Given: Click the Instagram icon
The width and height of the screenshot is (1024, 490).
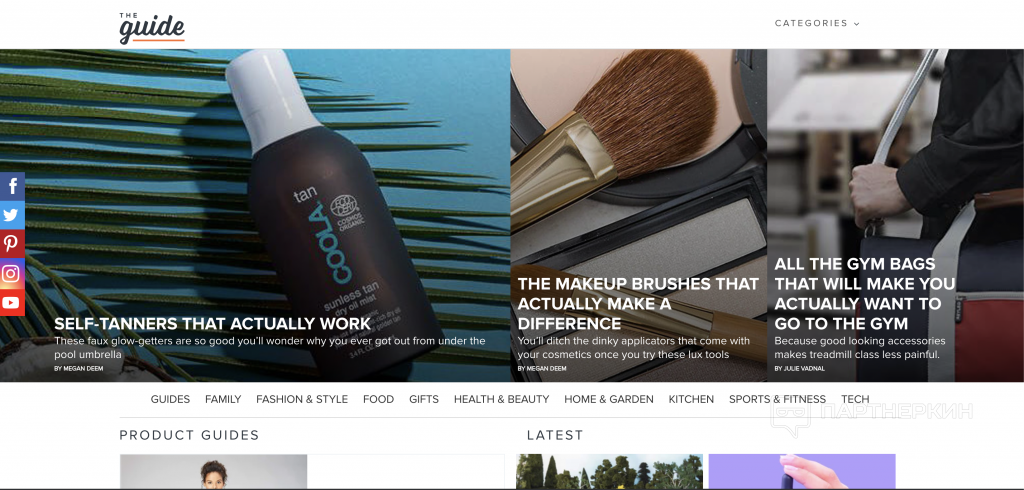Looking at the screenshot, I should point(12,273).
